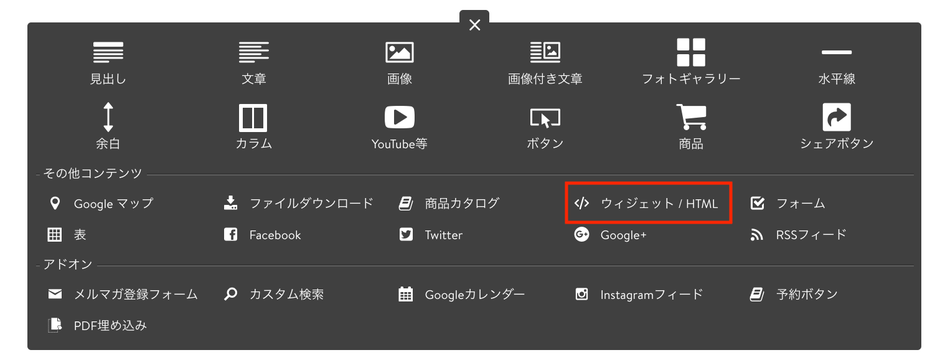
Task: Insert a フォトギャラリー grid icon
Action: [691, 52]
